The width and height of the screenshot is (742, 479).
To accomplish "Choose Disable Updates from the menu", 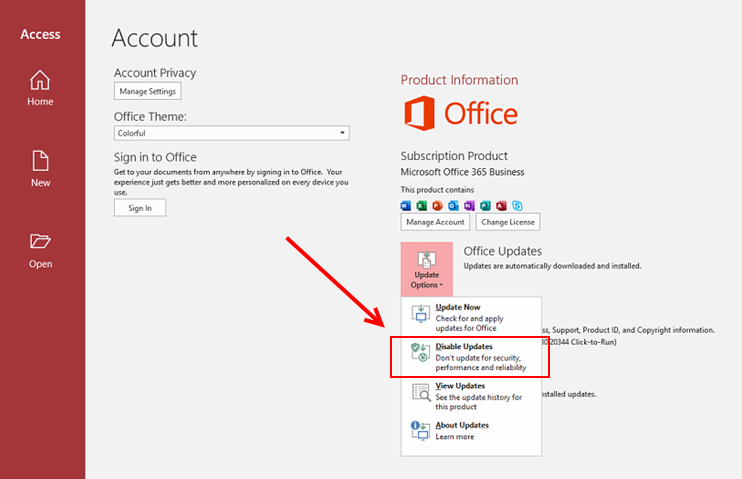I will click(471, 357).
